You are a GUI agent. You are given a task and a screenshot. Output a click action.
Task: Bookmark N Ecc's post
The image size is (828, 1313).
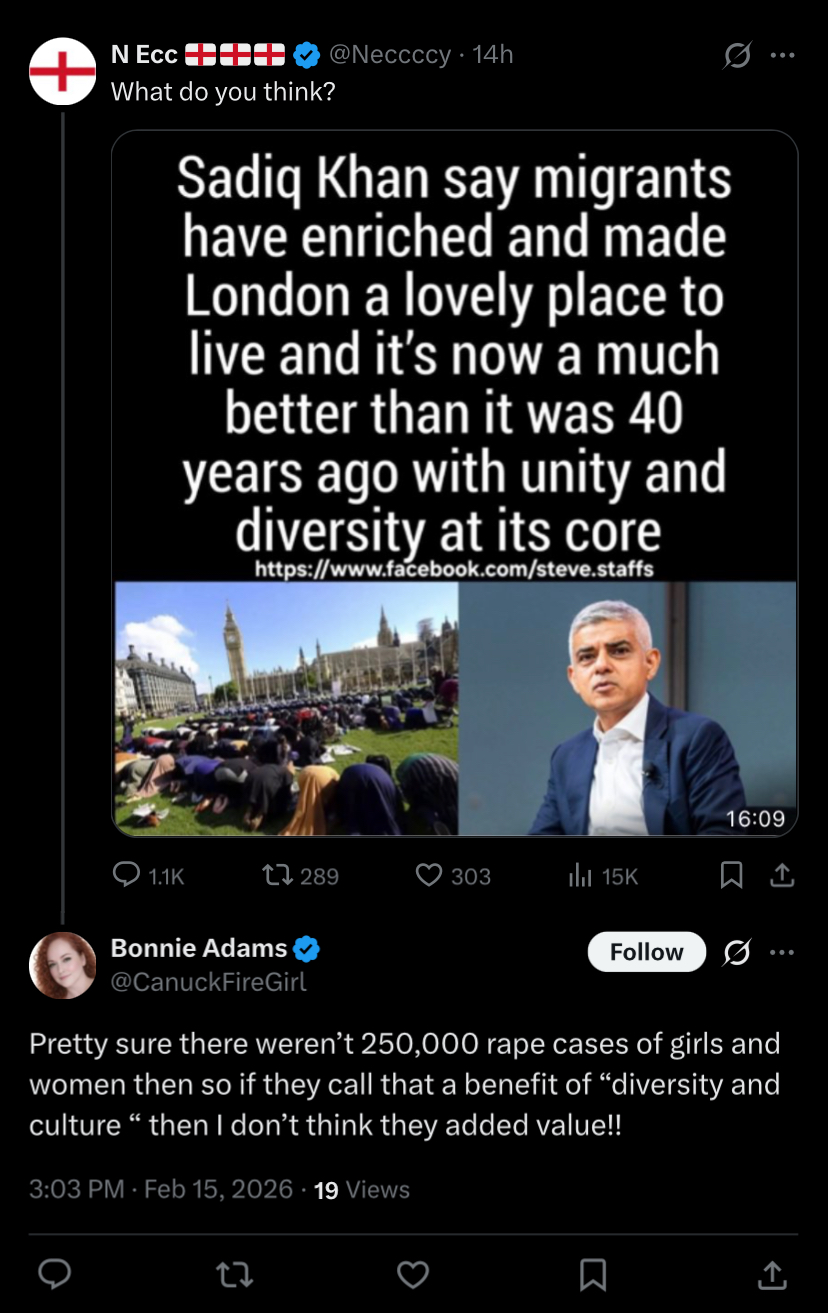(732, 876)
